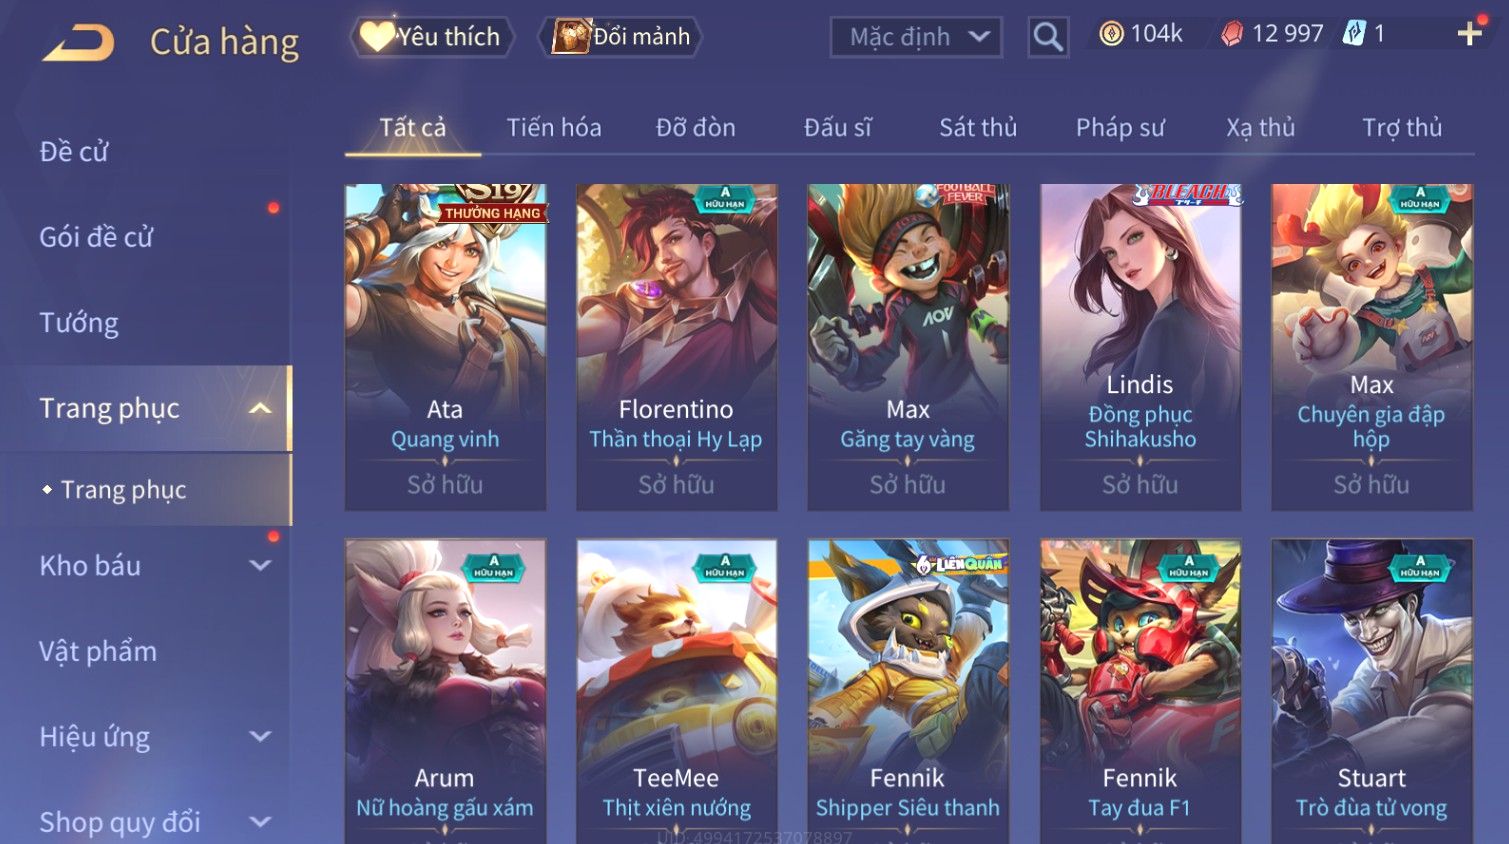Click the gold coin balance icon
This screenshot has height=844, width=1509.
[1111, 34]
